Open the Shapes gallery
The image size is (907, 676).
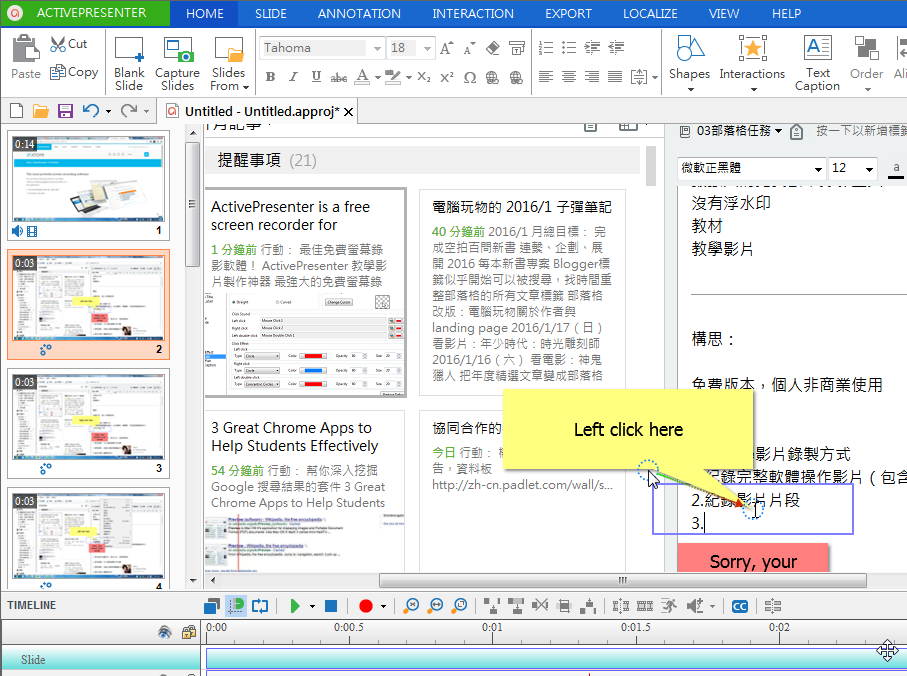point(690,62)
